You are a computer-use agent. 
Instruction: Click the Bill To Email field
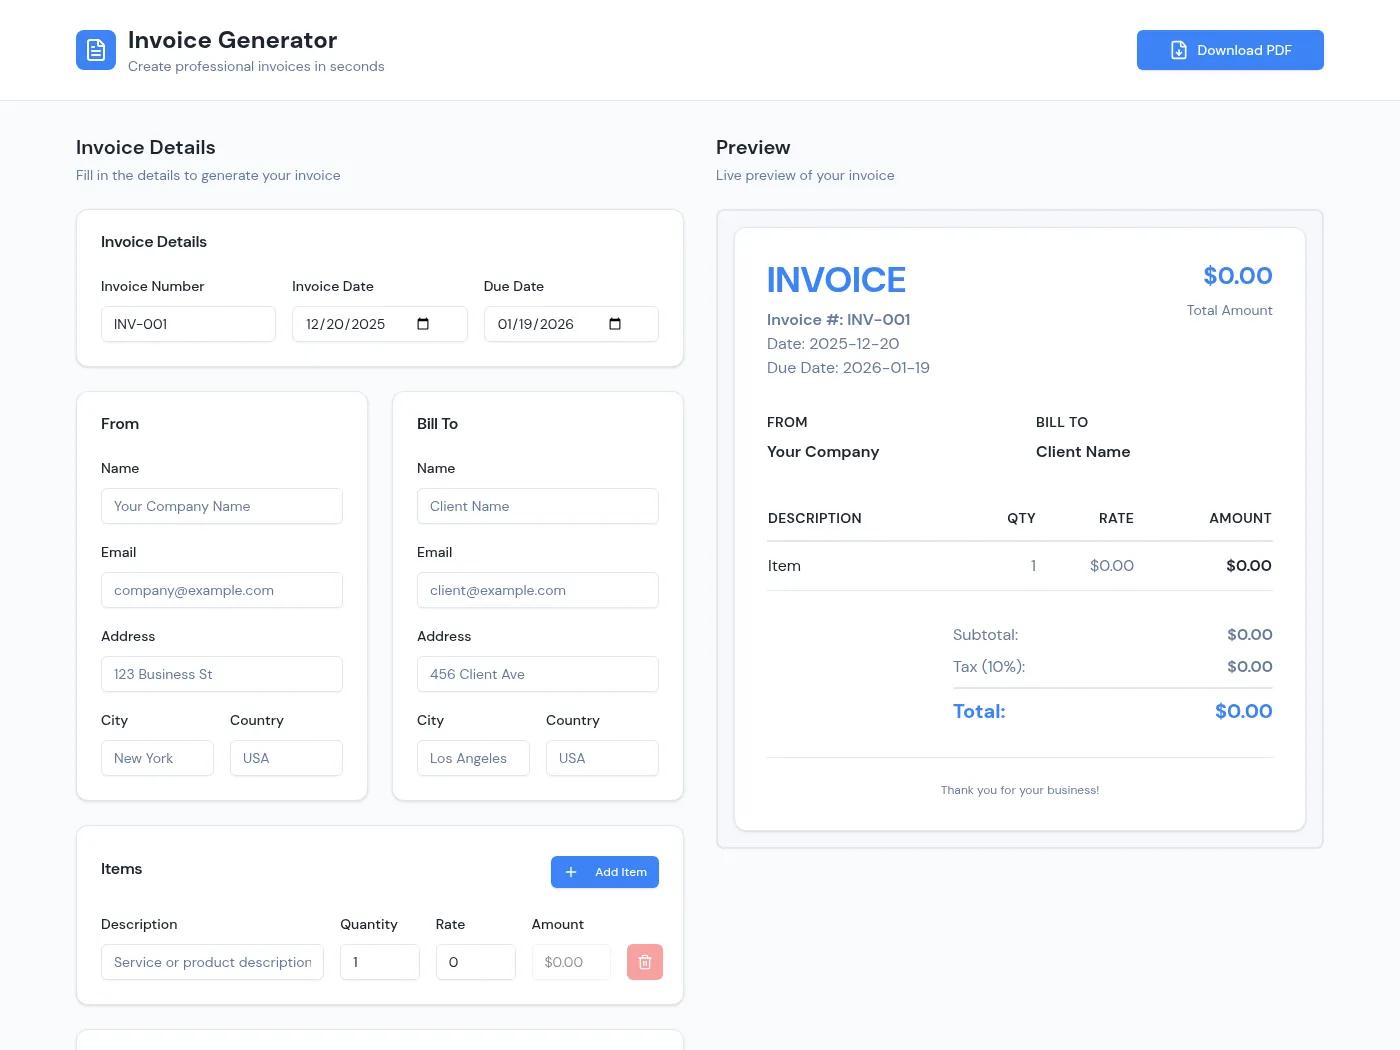click(538, 590)
